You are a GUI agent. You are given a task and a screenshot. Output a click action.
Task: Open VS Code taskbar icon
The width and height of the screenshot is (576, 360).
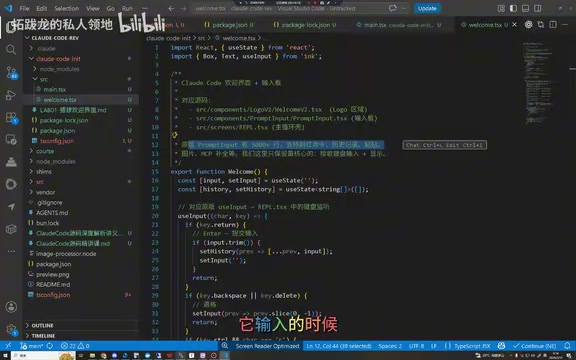pos(224,356)
